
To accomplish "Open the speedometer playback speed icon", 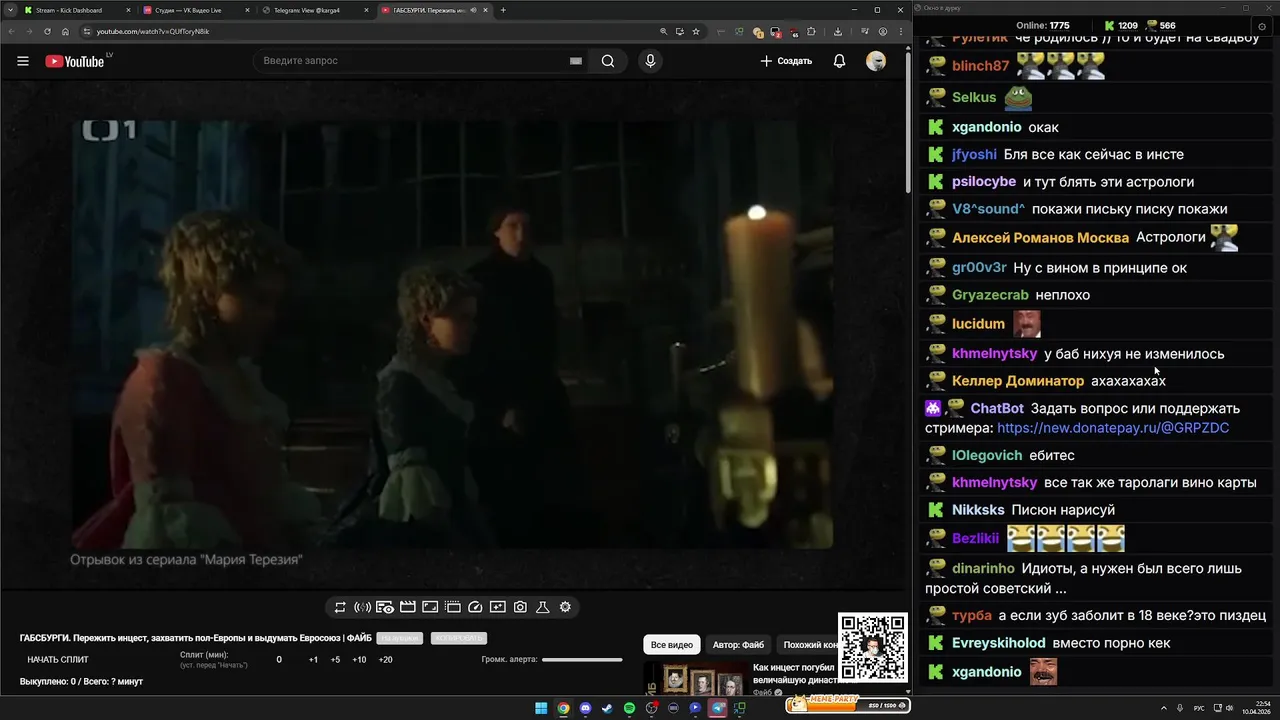I will tap(475, 607).
